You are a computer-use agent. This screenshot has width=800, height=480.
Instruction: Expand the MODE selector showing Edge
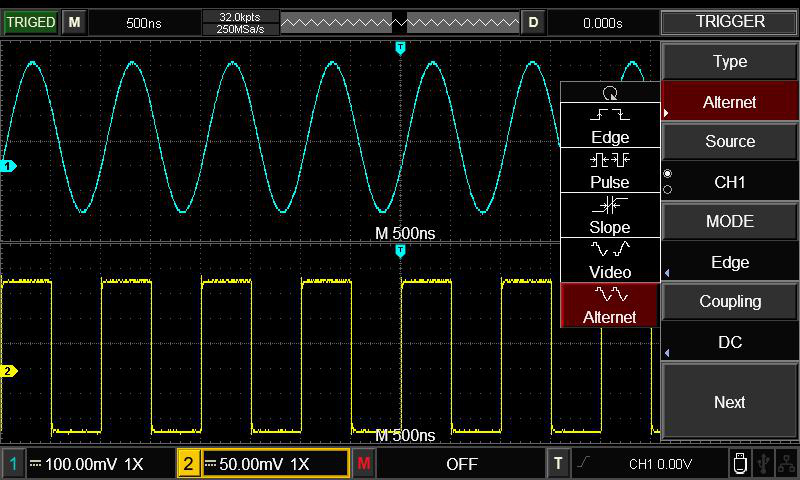730,262
